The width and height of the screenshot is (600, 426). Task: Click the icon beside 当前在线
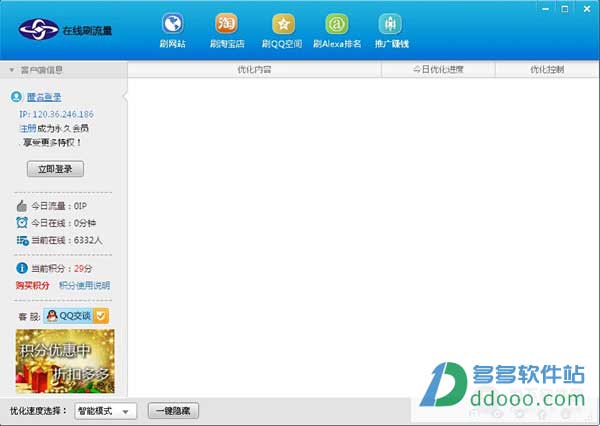tap(22, 240)
